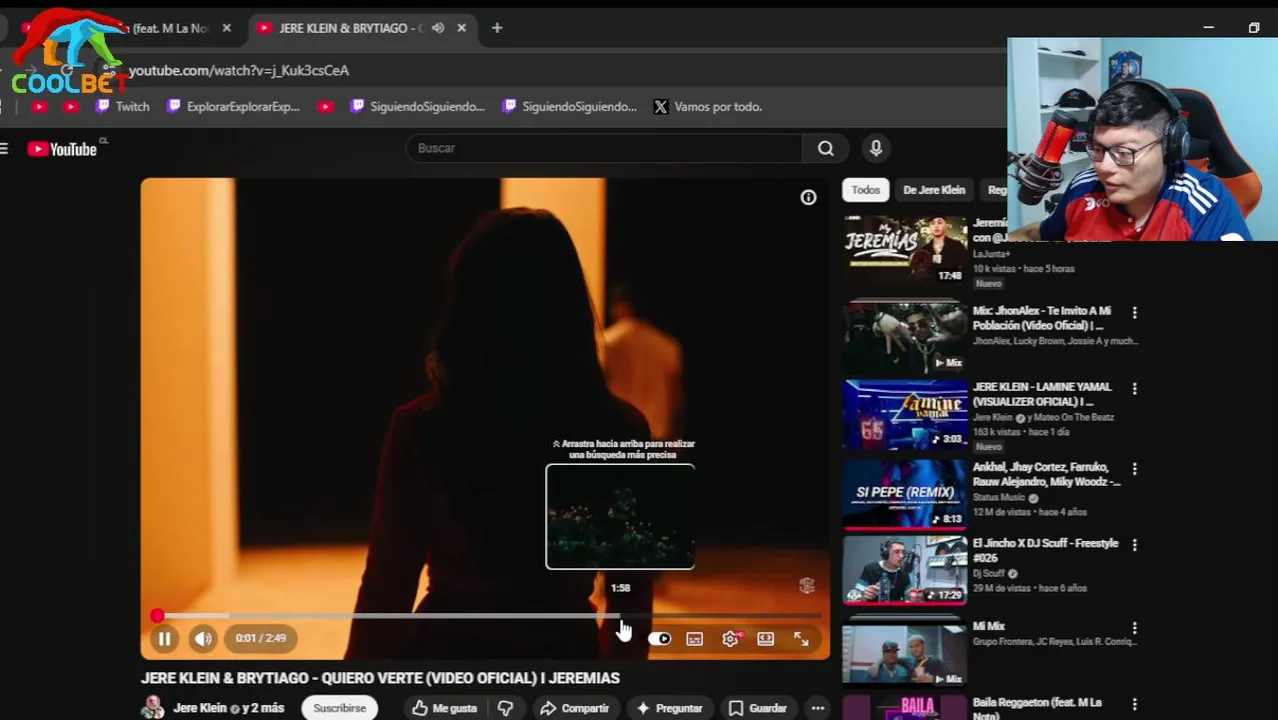1278x720 pixels.
Task: Select the Todos filter chip
Action: (x=866, y=190)
